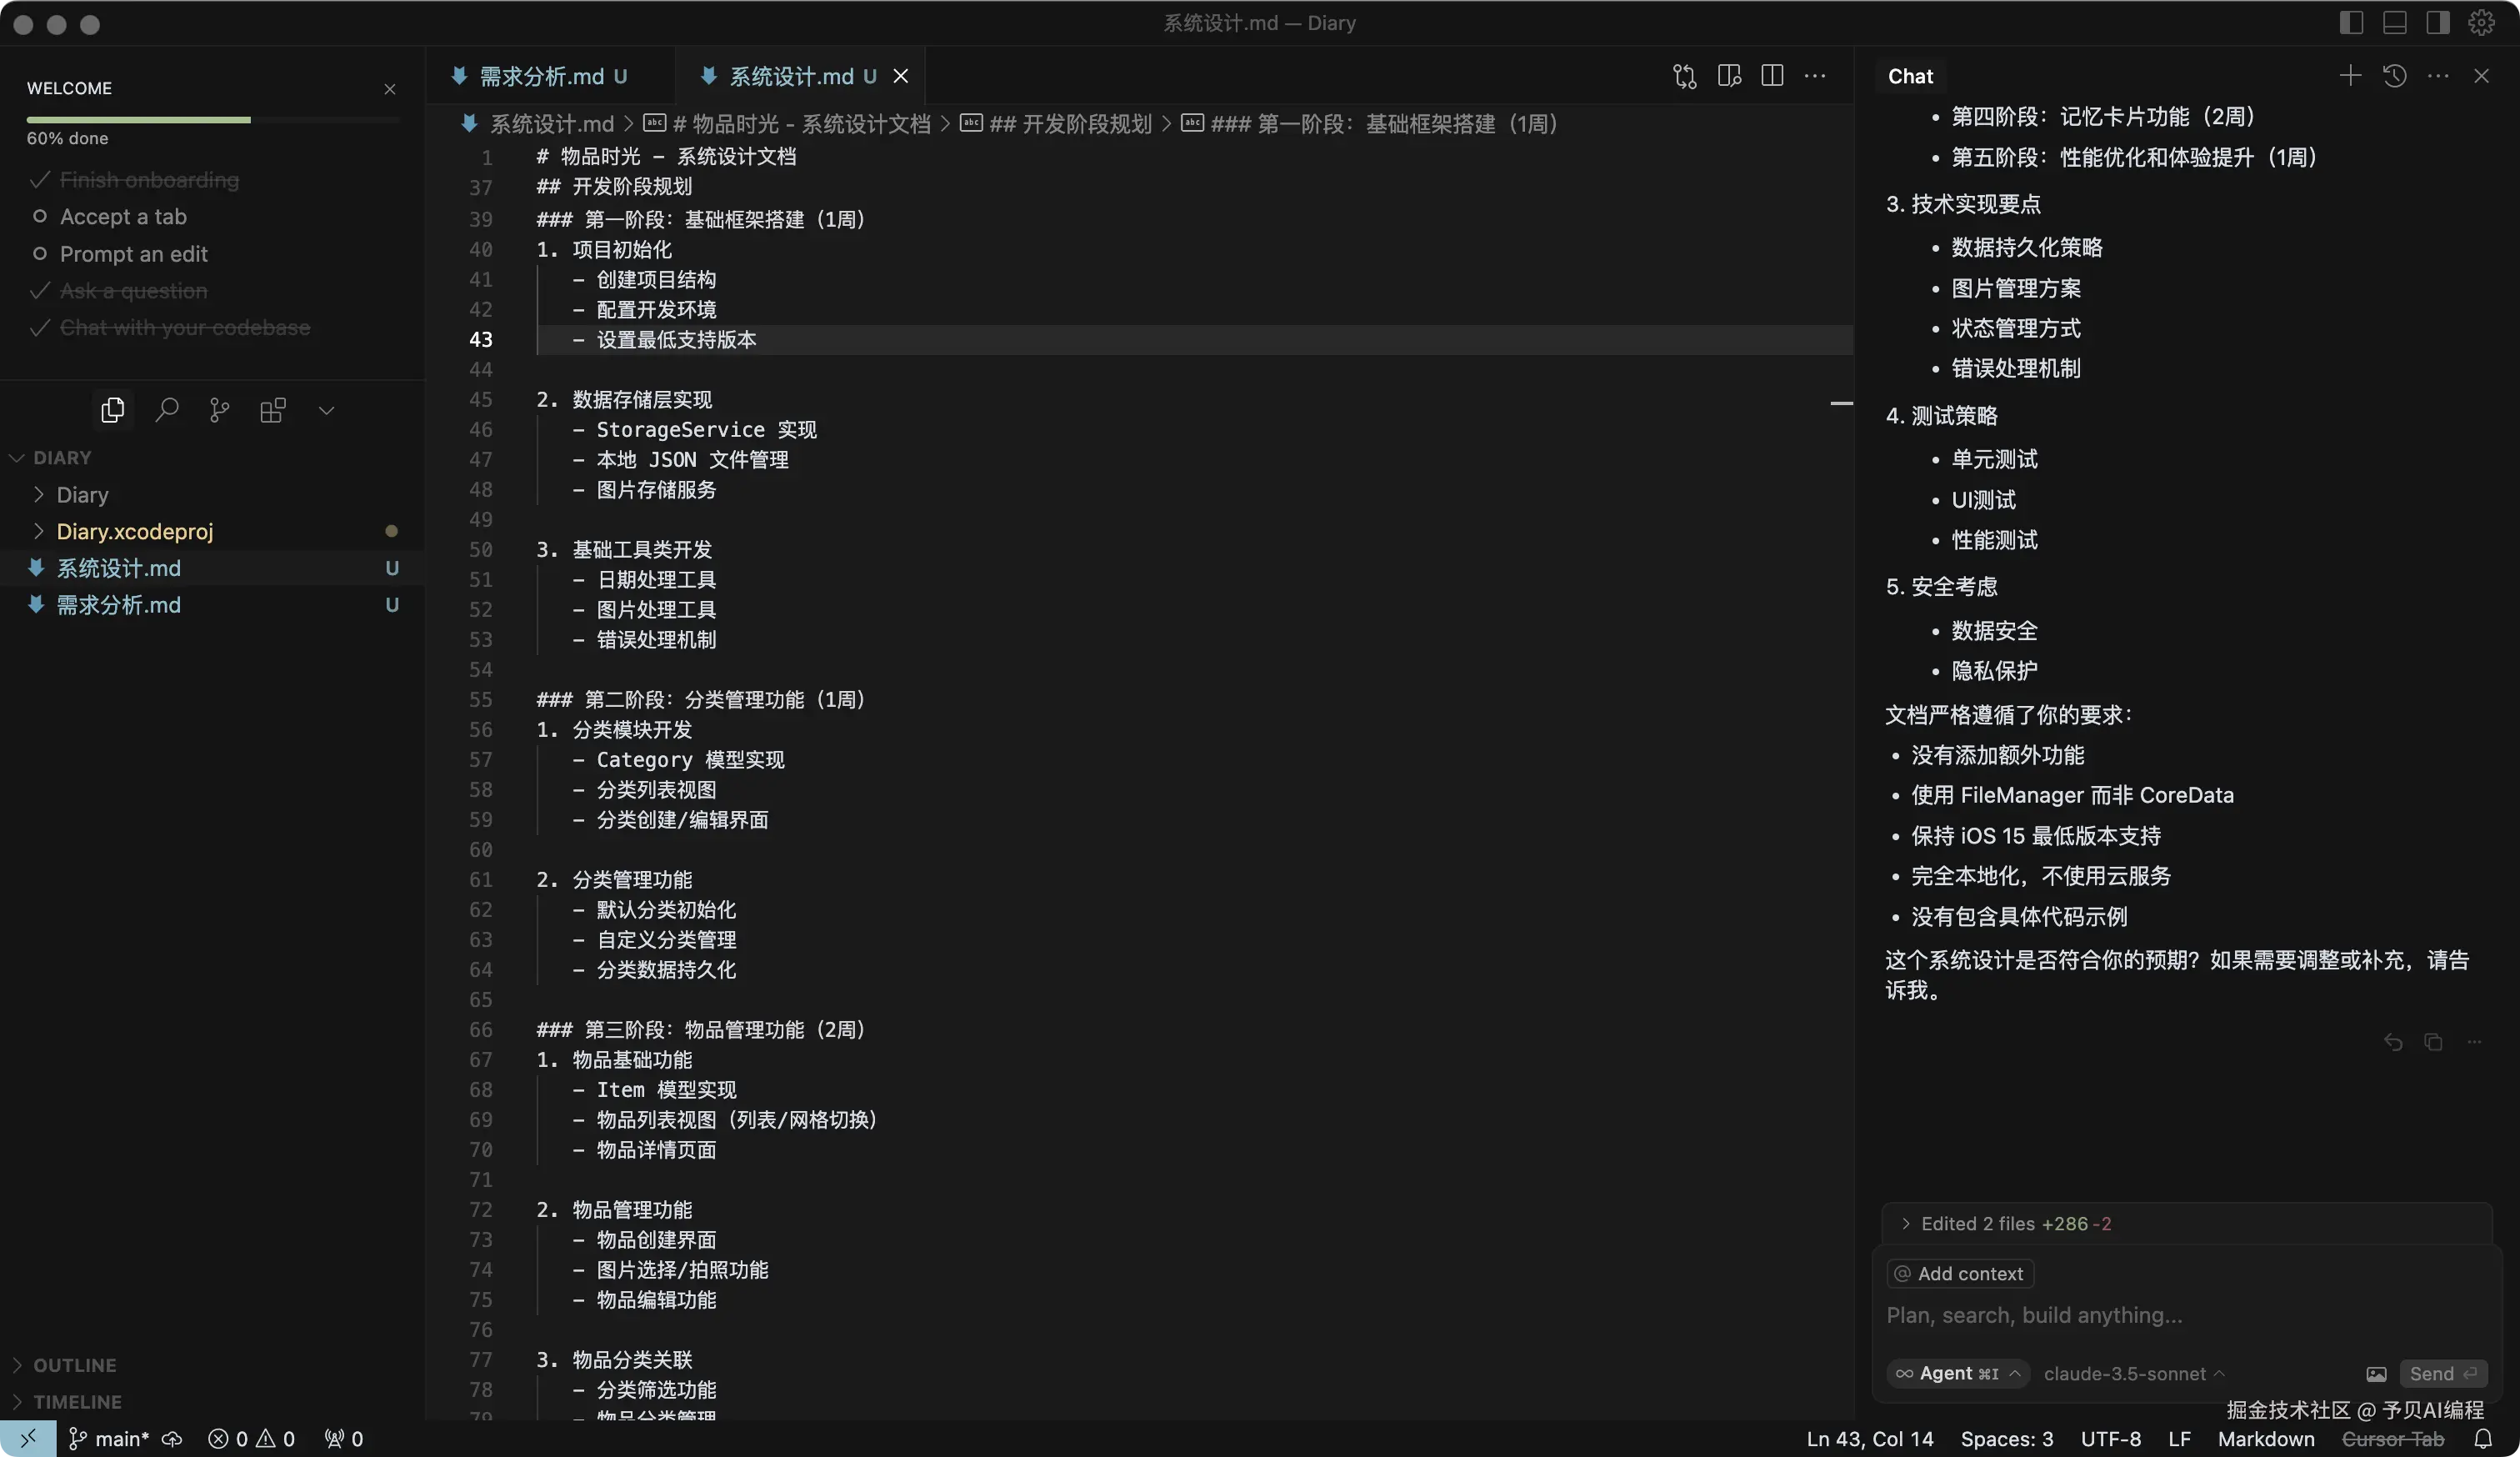Open the Extensions view icon

click(273, 410)
